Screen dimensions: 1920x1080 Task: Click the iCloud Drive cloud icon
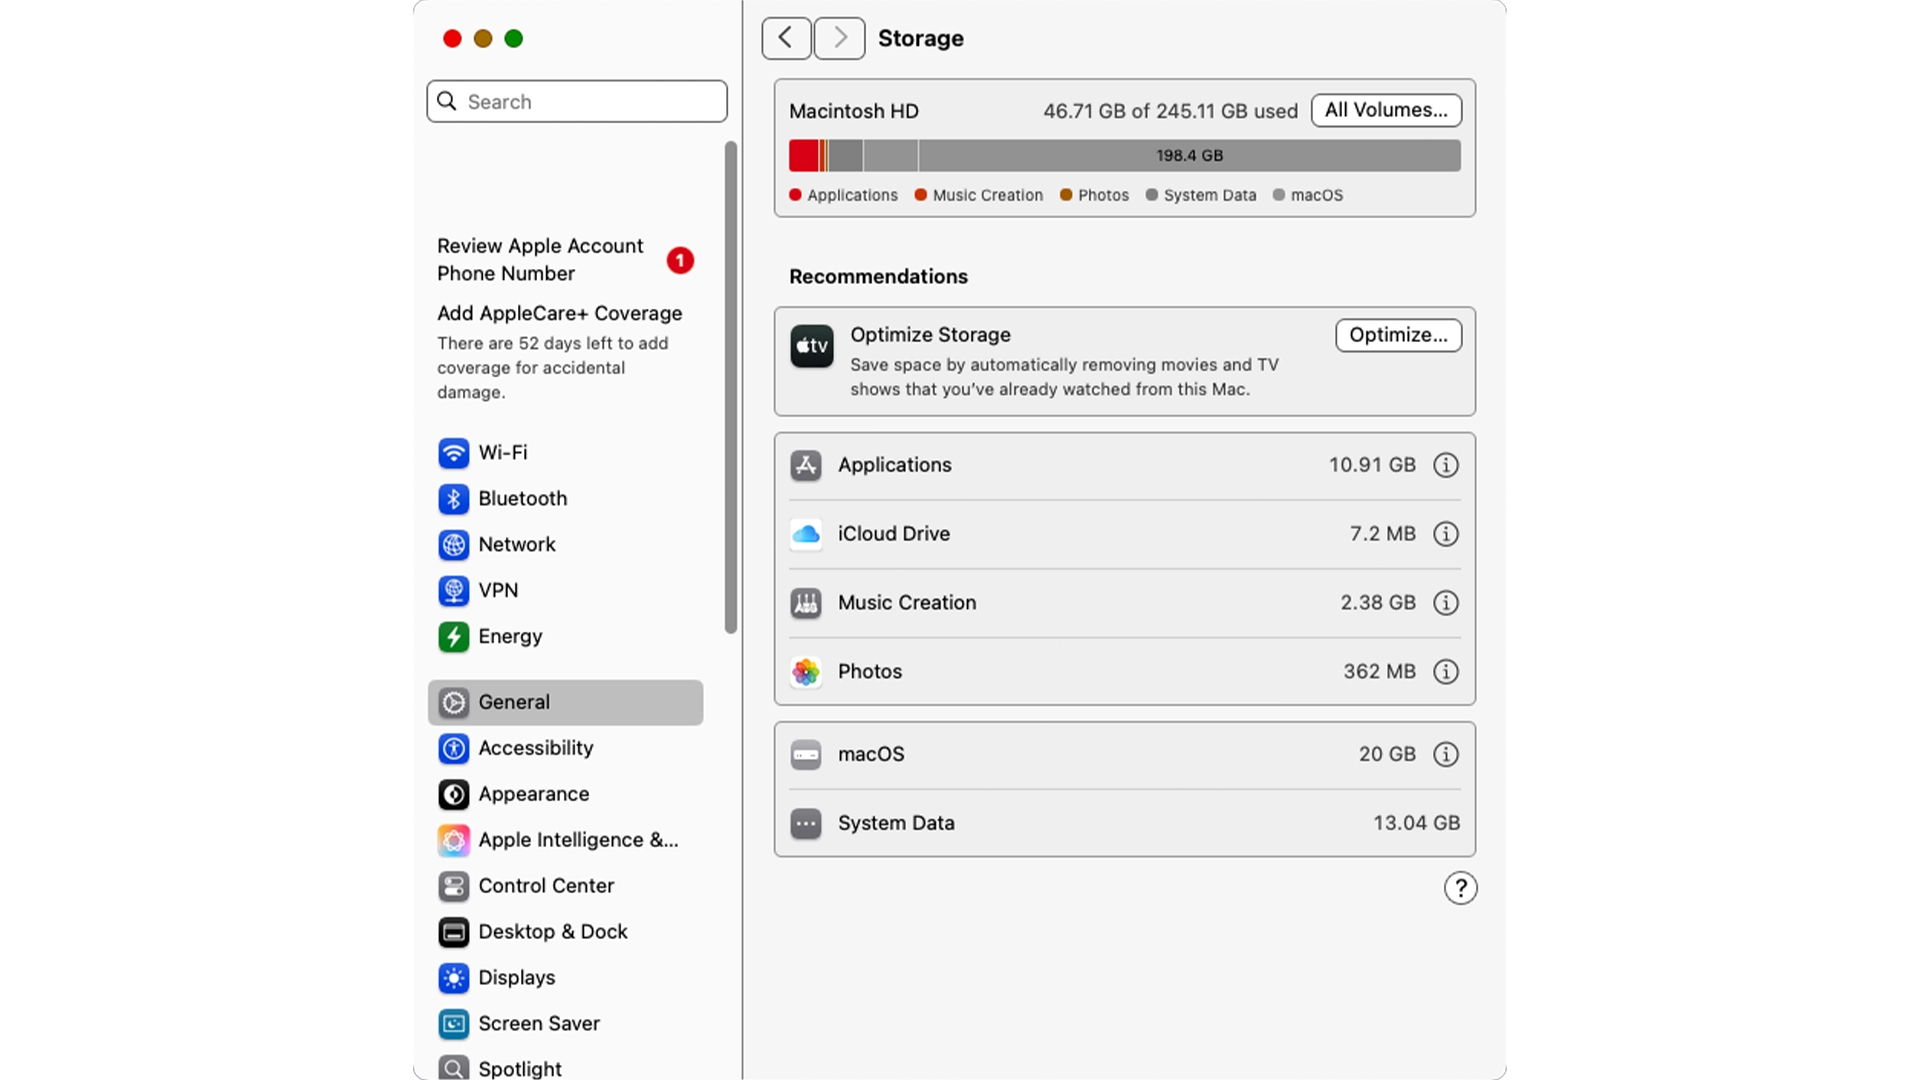point(806,534)
